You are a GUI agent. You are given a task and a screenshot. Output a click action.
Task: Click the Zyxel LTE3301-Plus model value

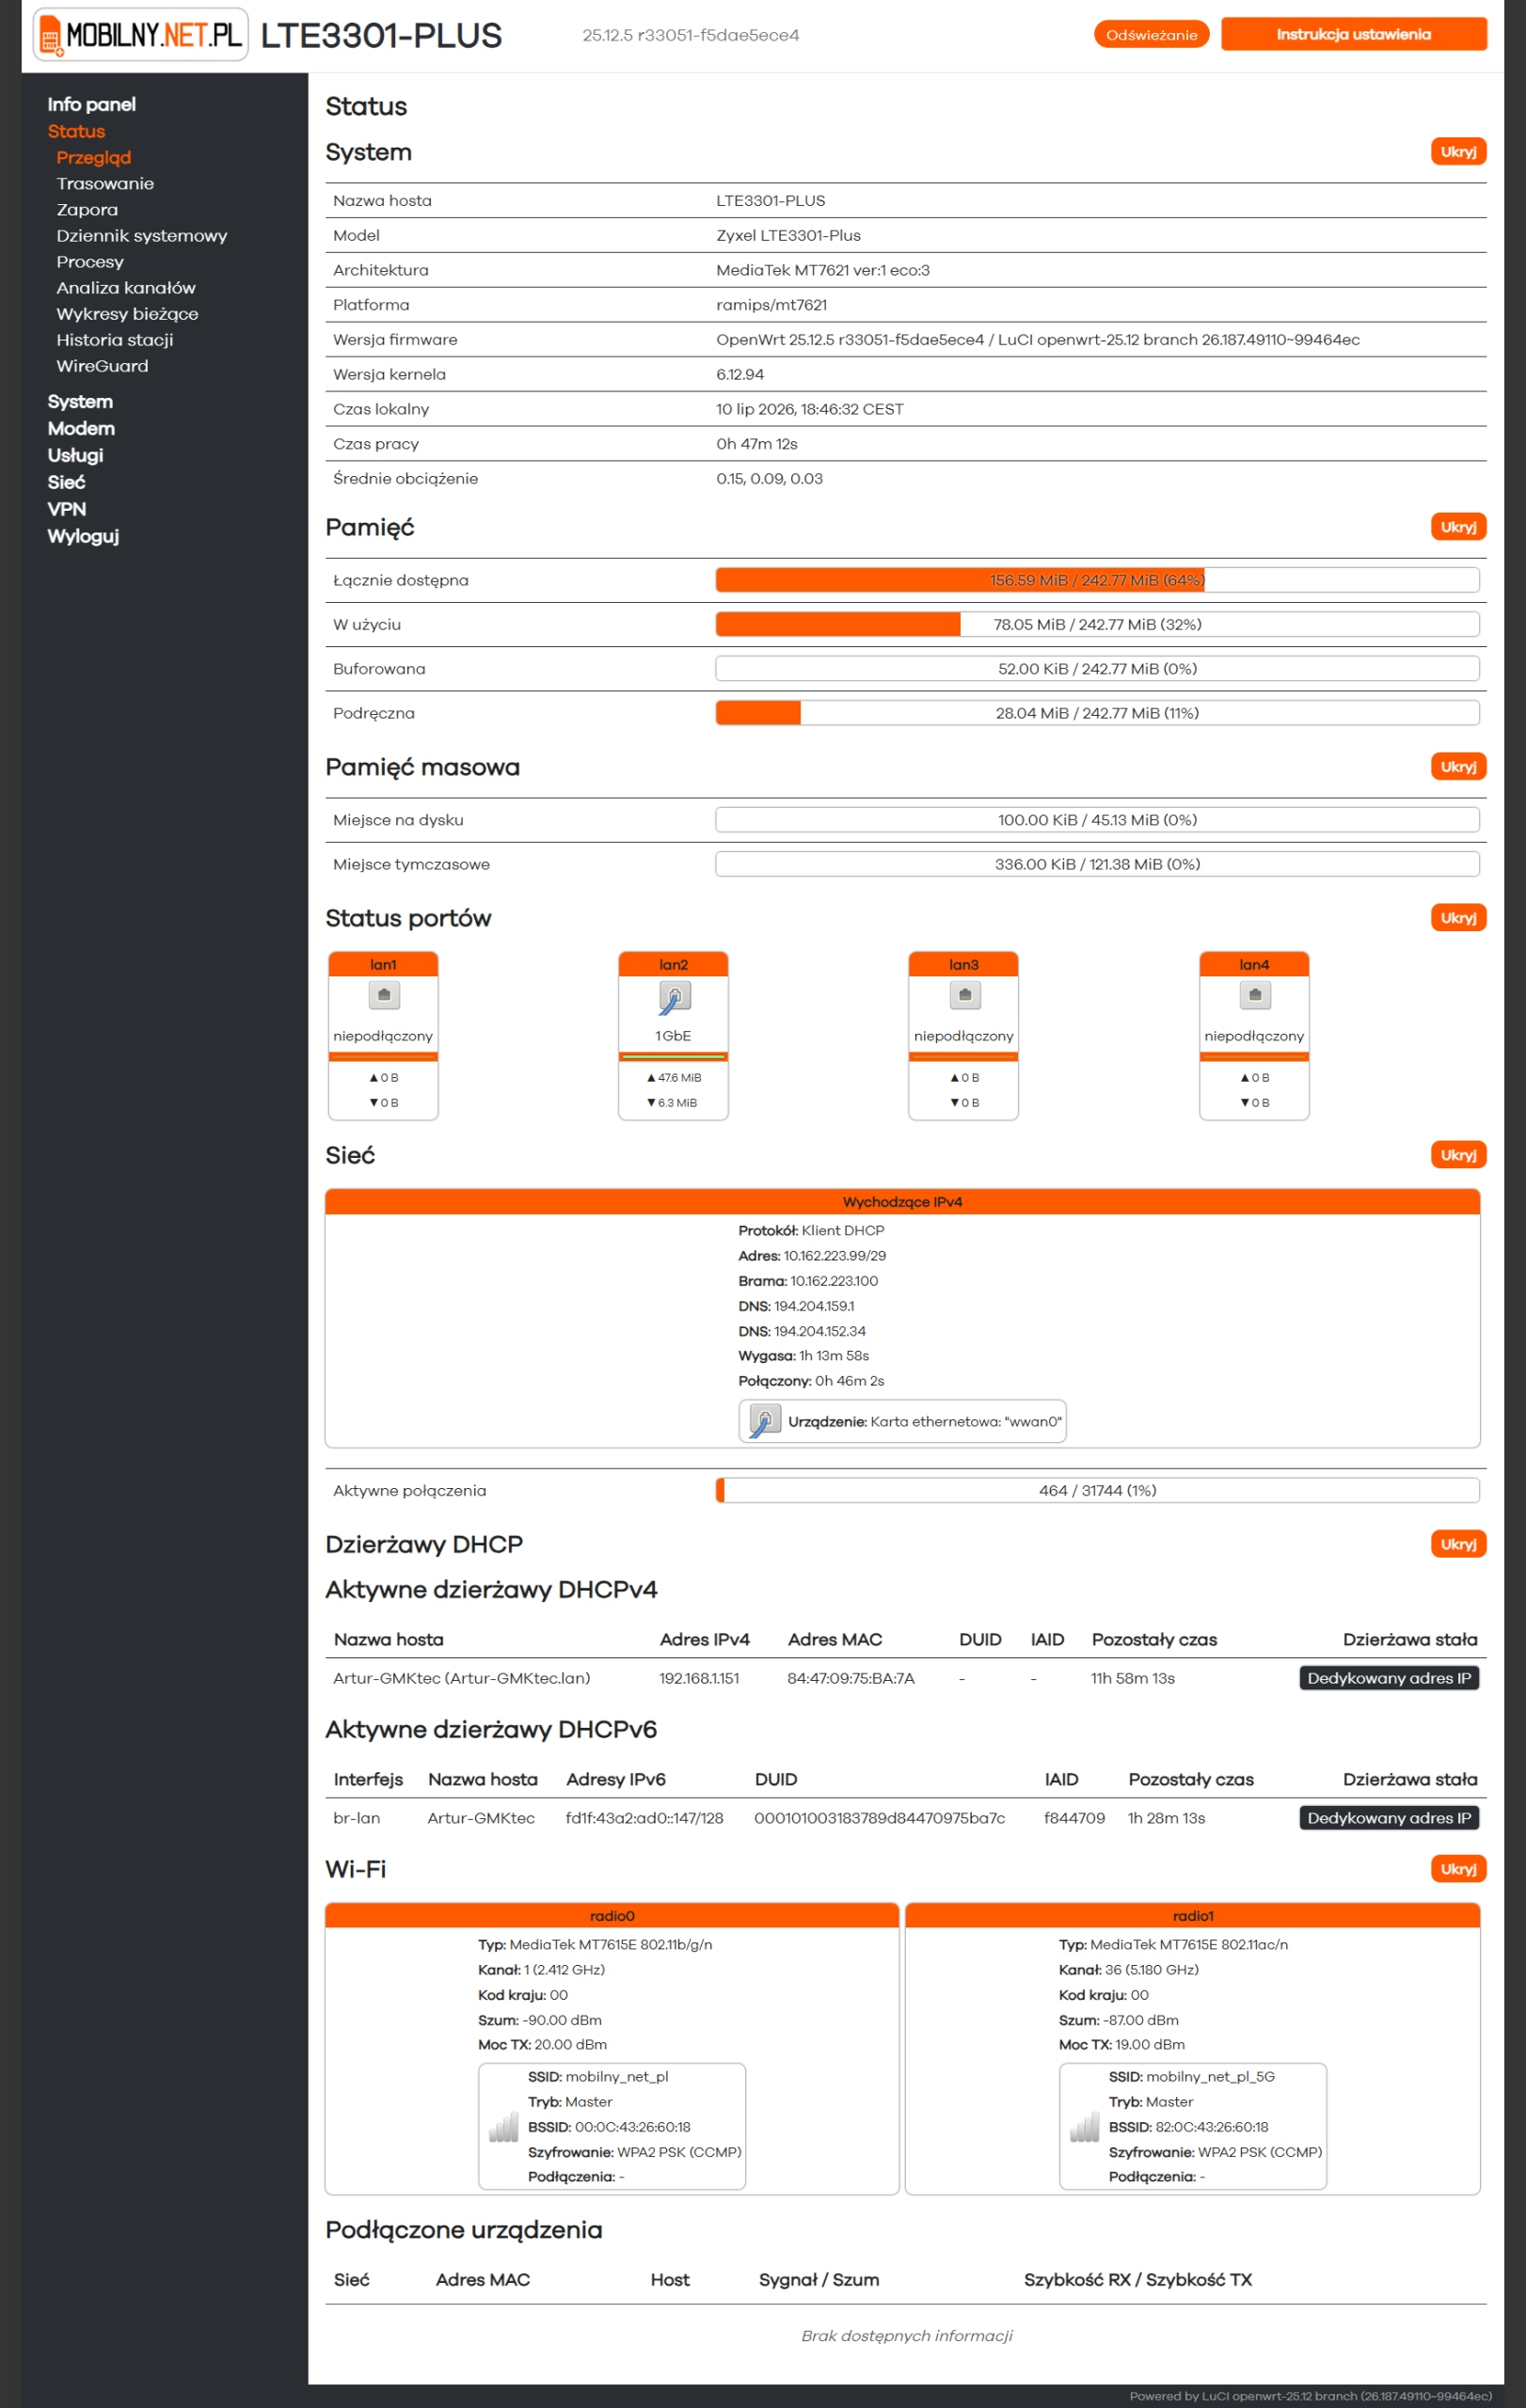788,235
